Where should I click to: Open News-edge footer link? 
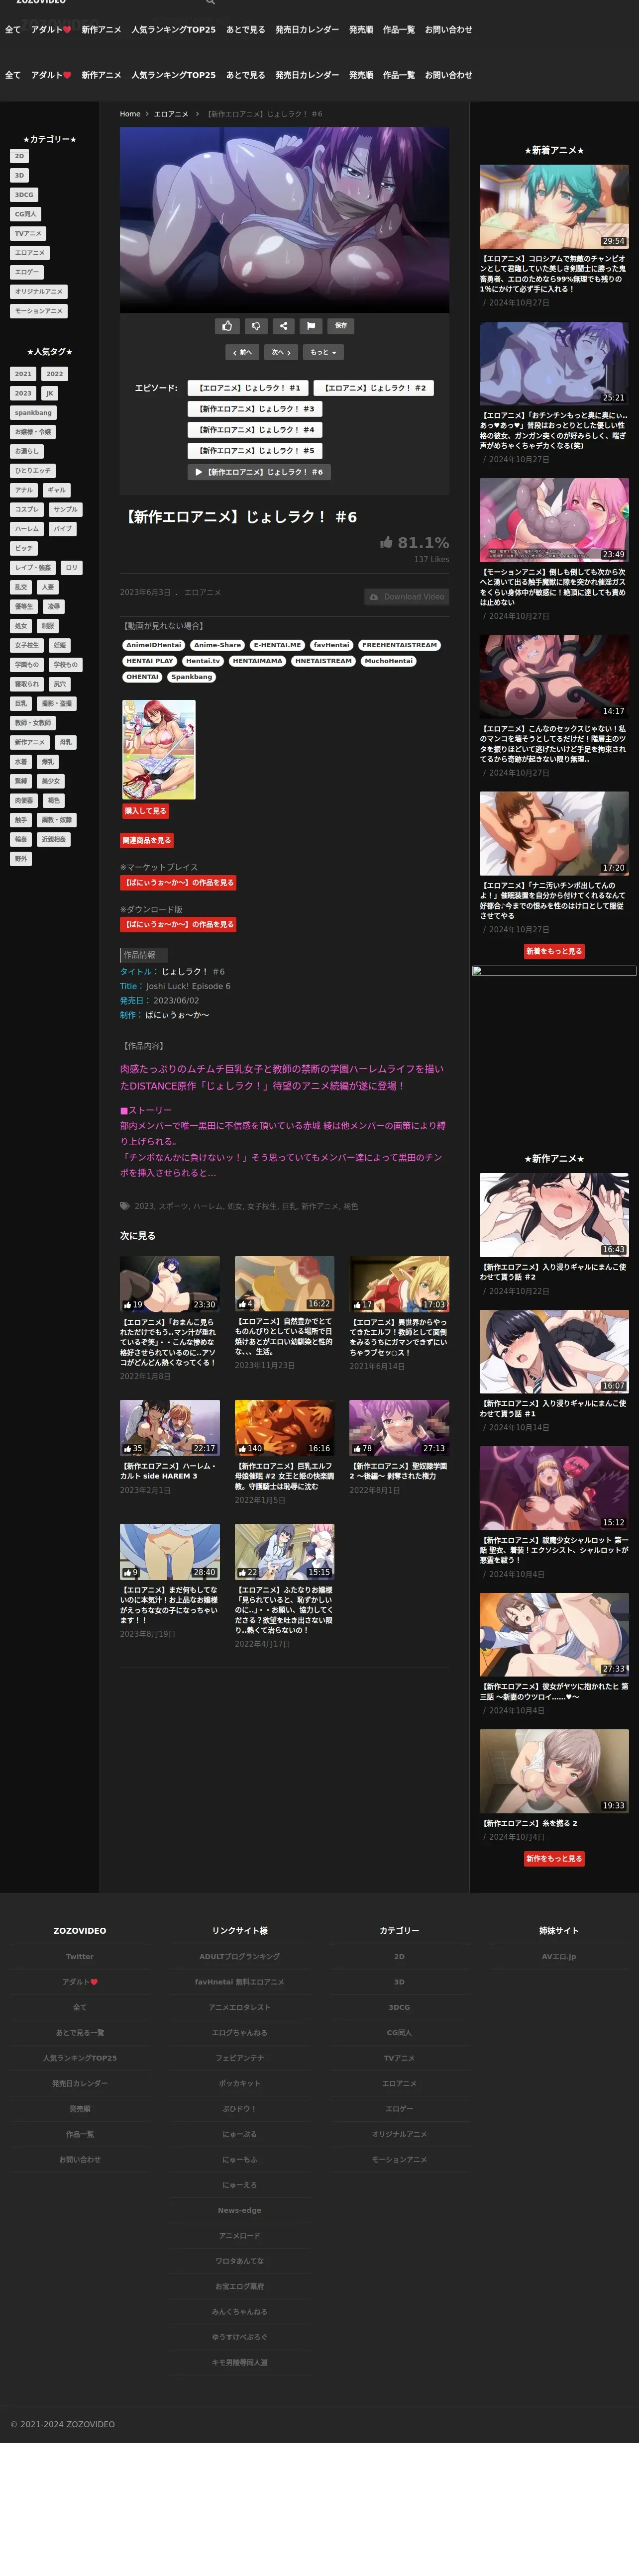(x=240, y=2211)
